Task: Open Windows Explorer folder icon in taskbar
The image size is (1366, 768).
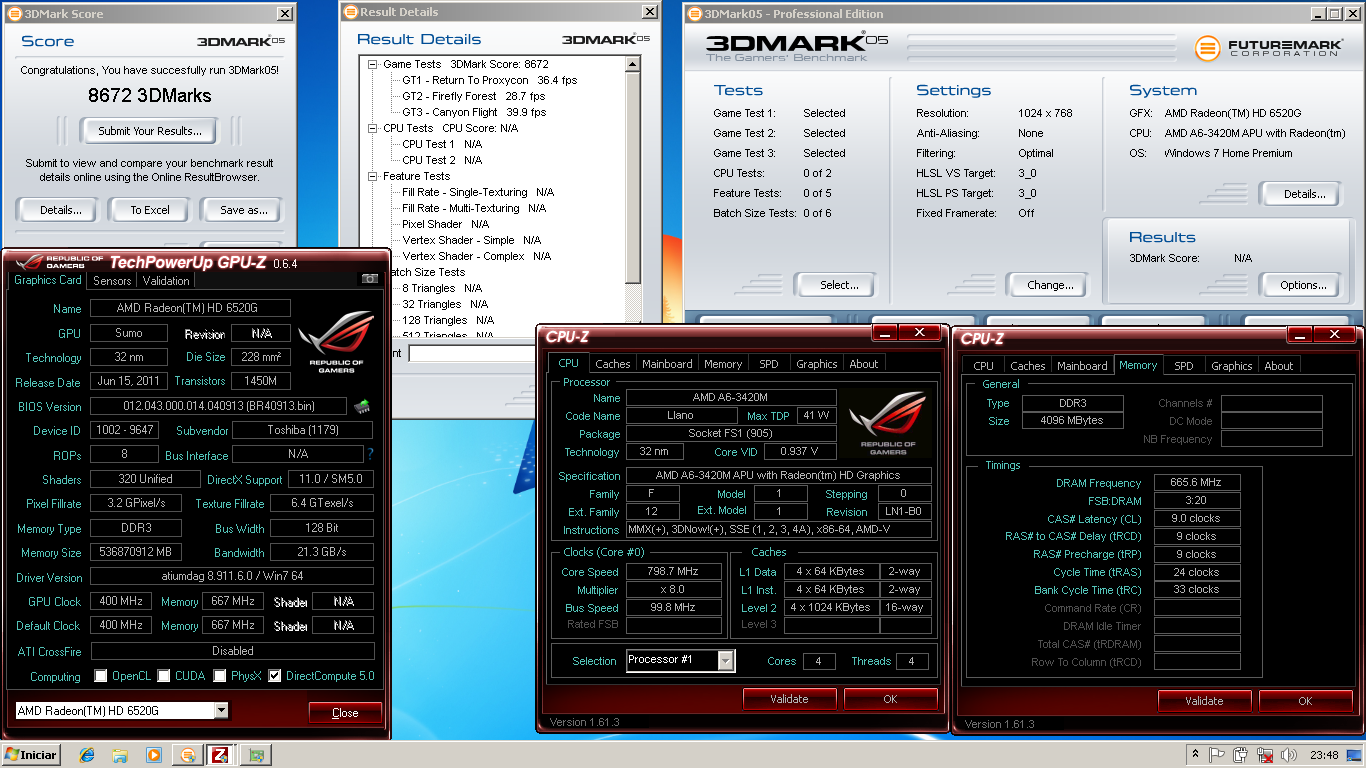Action: click(x=120, y=755)
